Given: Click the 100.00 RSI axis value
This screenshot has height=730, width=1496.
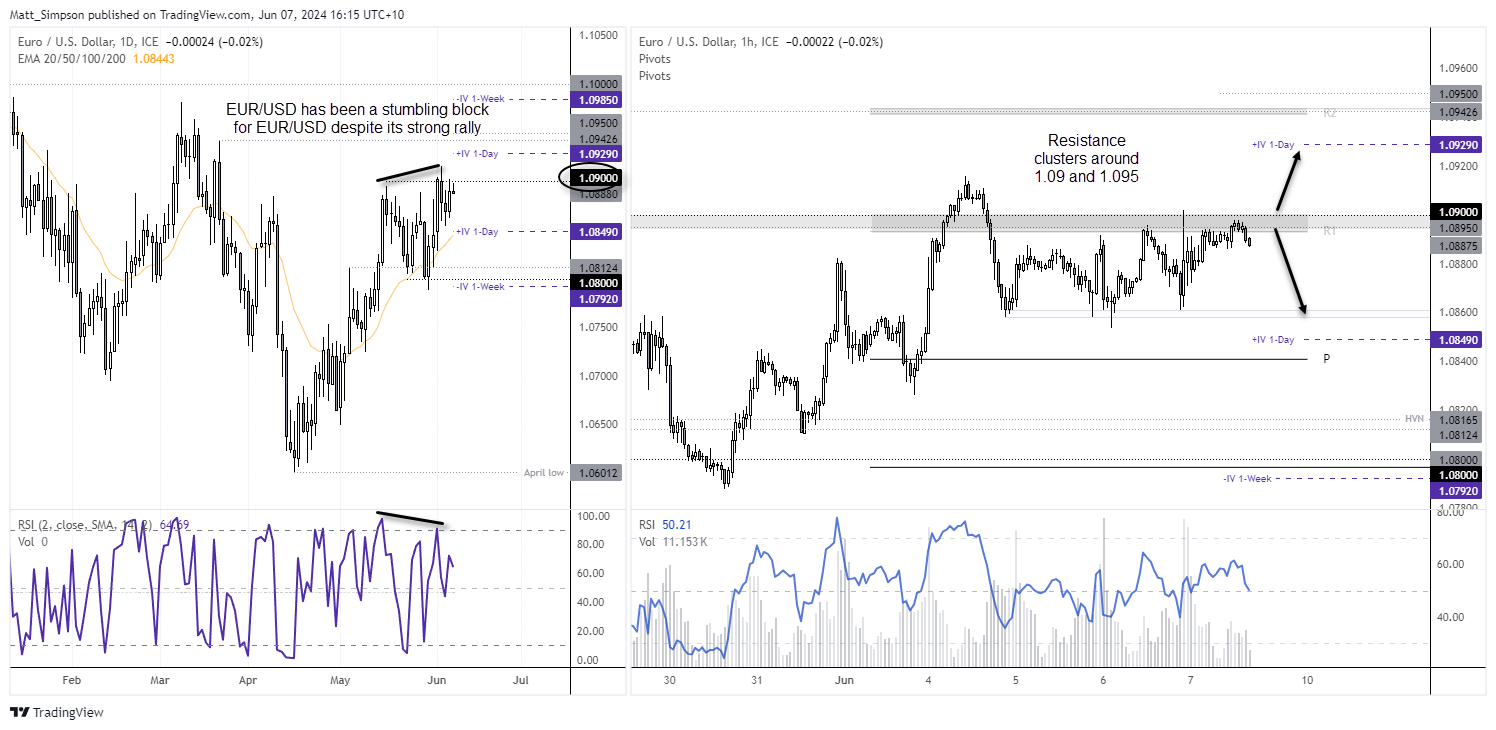Looking at the screenshot, I should (592, 516).
